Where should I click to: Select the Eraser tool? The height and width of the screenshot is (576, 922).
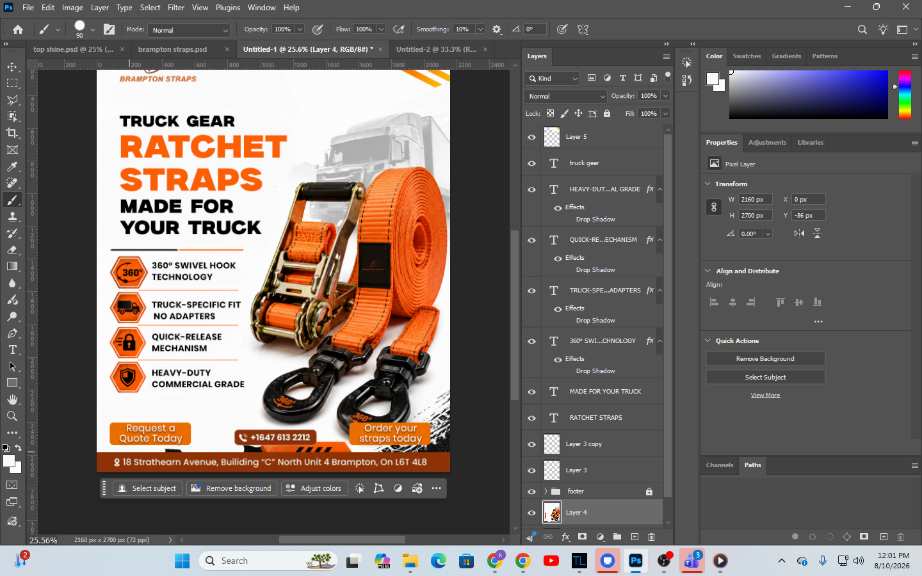(12, 250)
